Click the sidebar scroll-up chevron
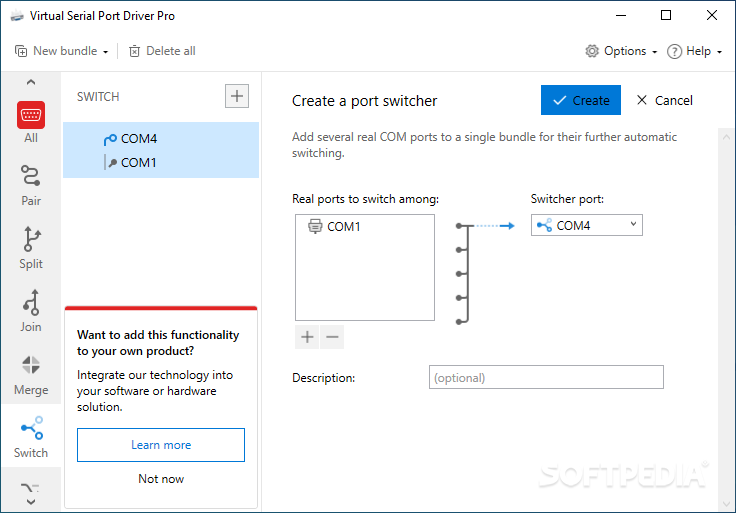 (x=31, y=82)
